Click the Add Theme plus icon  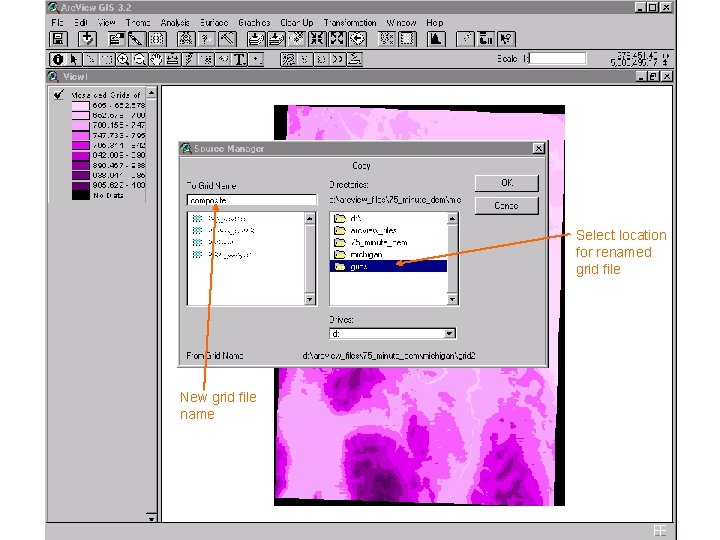click(87, 39)
